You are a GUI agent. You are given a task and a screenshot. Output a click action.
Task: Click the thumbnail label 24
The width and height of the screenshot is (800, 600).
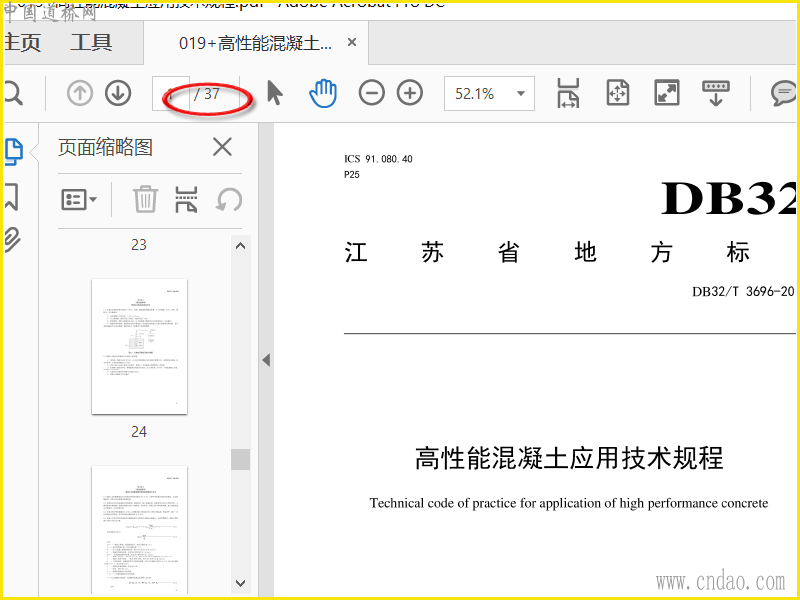pyautogui.click(x=139, y=432)
